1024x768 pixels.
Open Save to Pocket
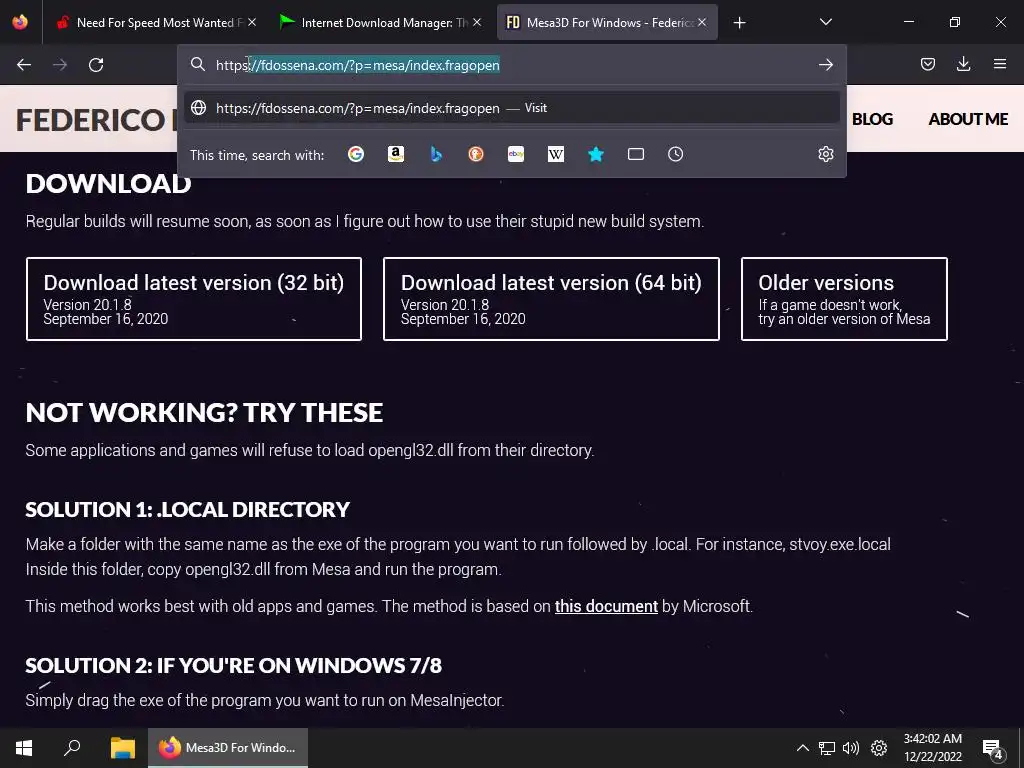[927, 64]
